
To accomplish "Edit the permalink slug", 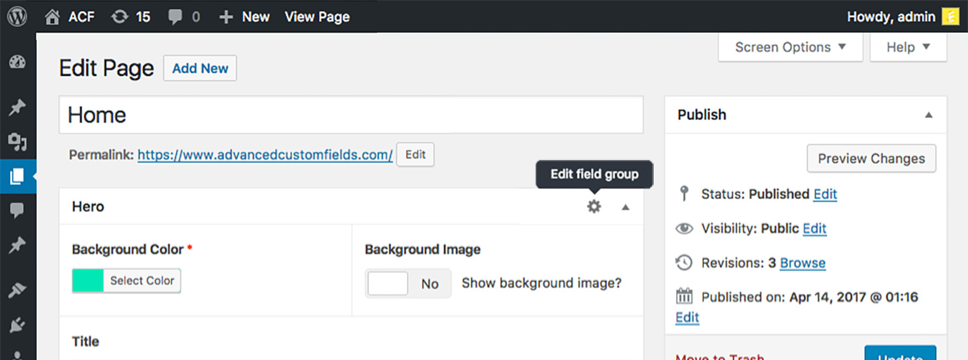I will pyautogui.click(x=415, y=155).
